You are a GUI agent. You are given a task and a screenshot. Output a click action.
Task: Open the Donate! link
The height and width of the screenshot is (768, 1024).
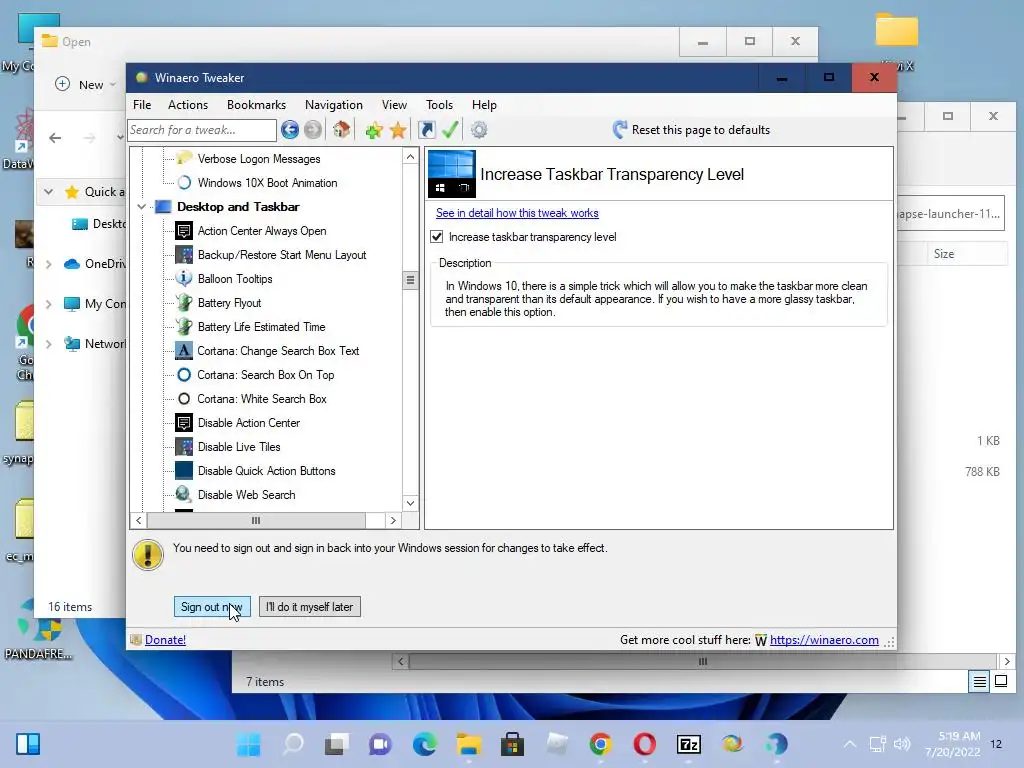point(165,640)
